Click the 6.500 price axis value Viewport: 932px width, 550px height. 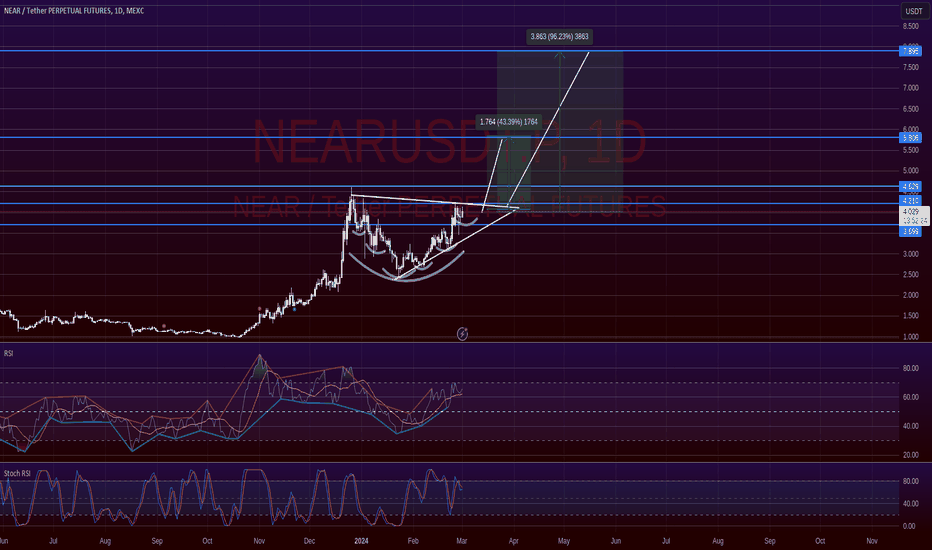tap(911, 109)
